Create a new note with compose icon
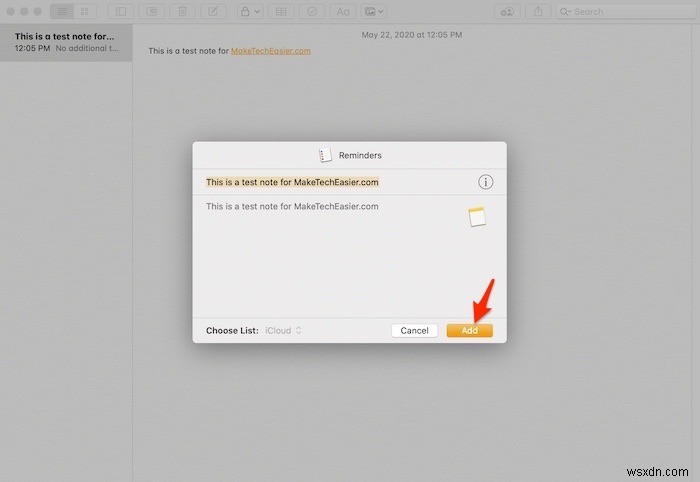 pyautogui.click(x=213, y=12)
